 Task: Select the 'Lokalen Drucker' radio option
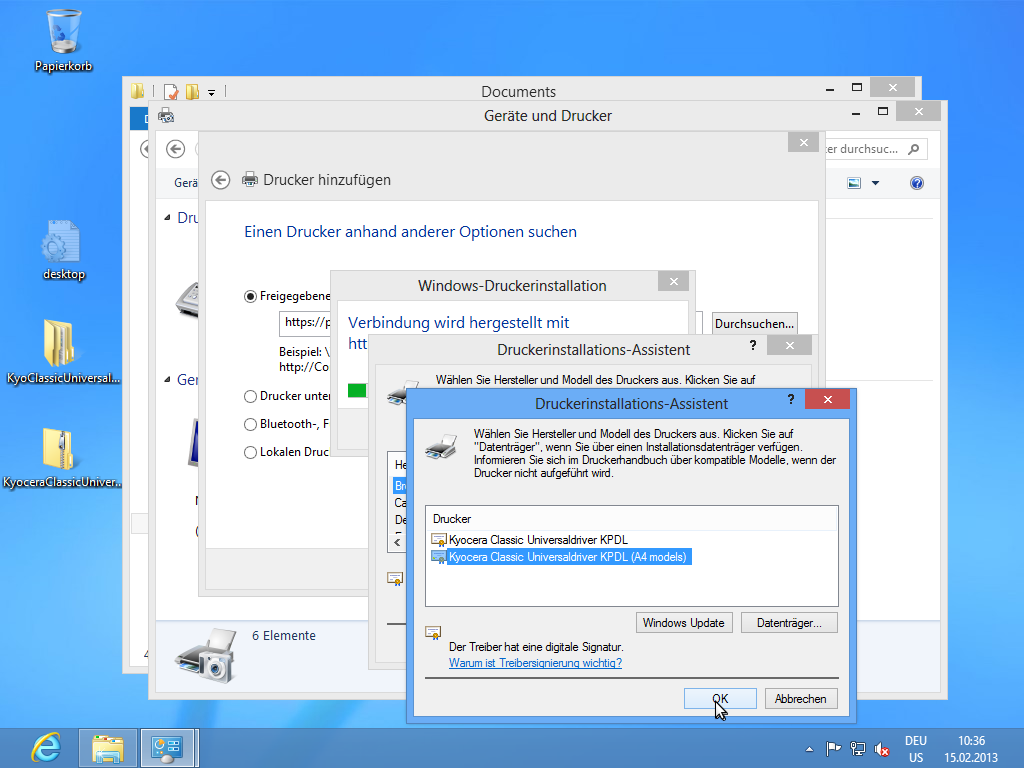point(250,453)
